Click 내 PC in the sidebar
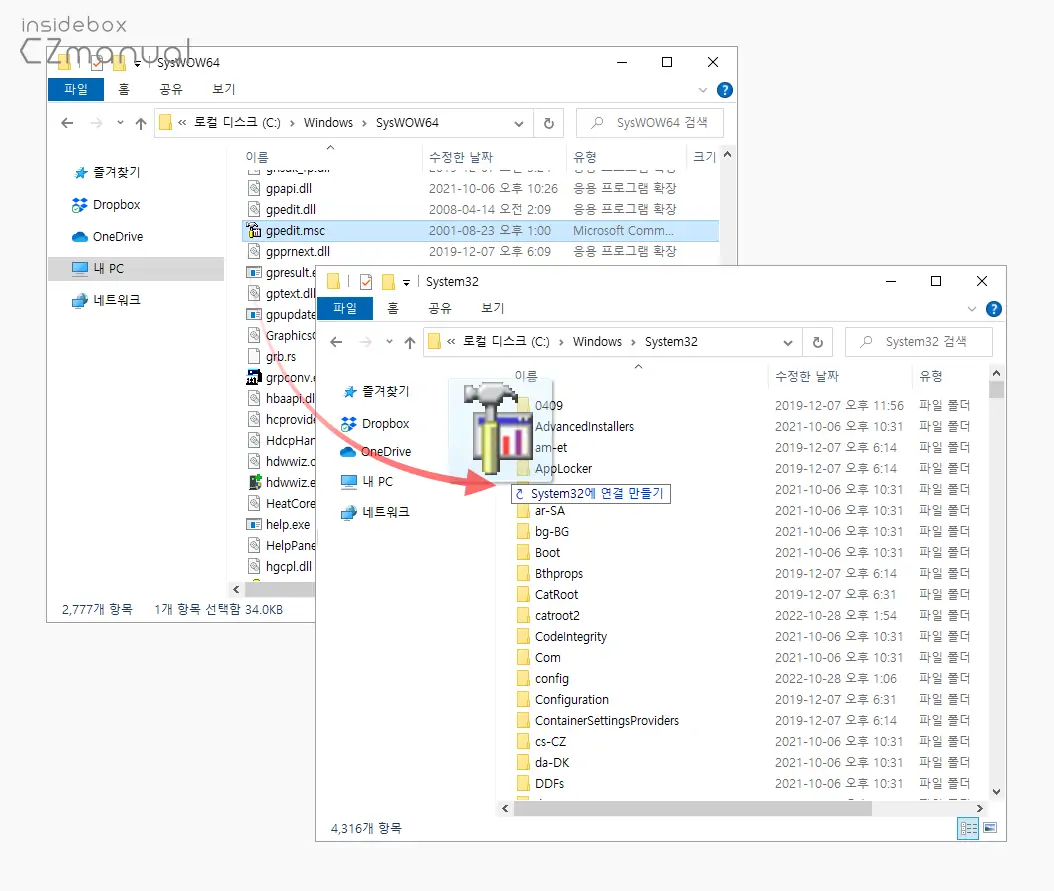This screenshot has height=891, width=1054. (x=378, y=481)
